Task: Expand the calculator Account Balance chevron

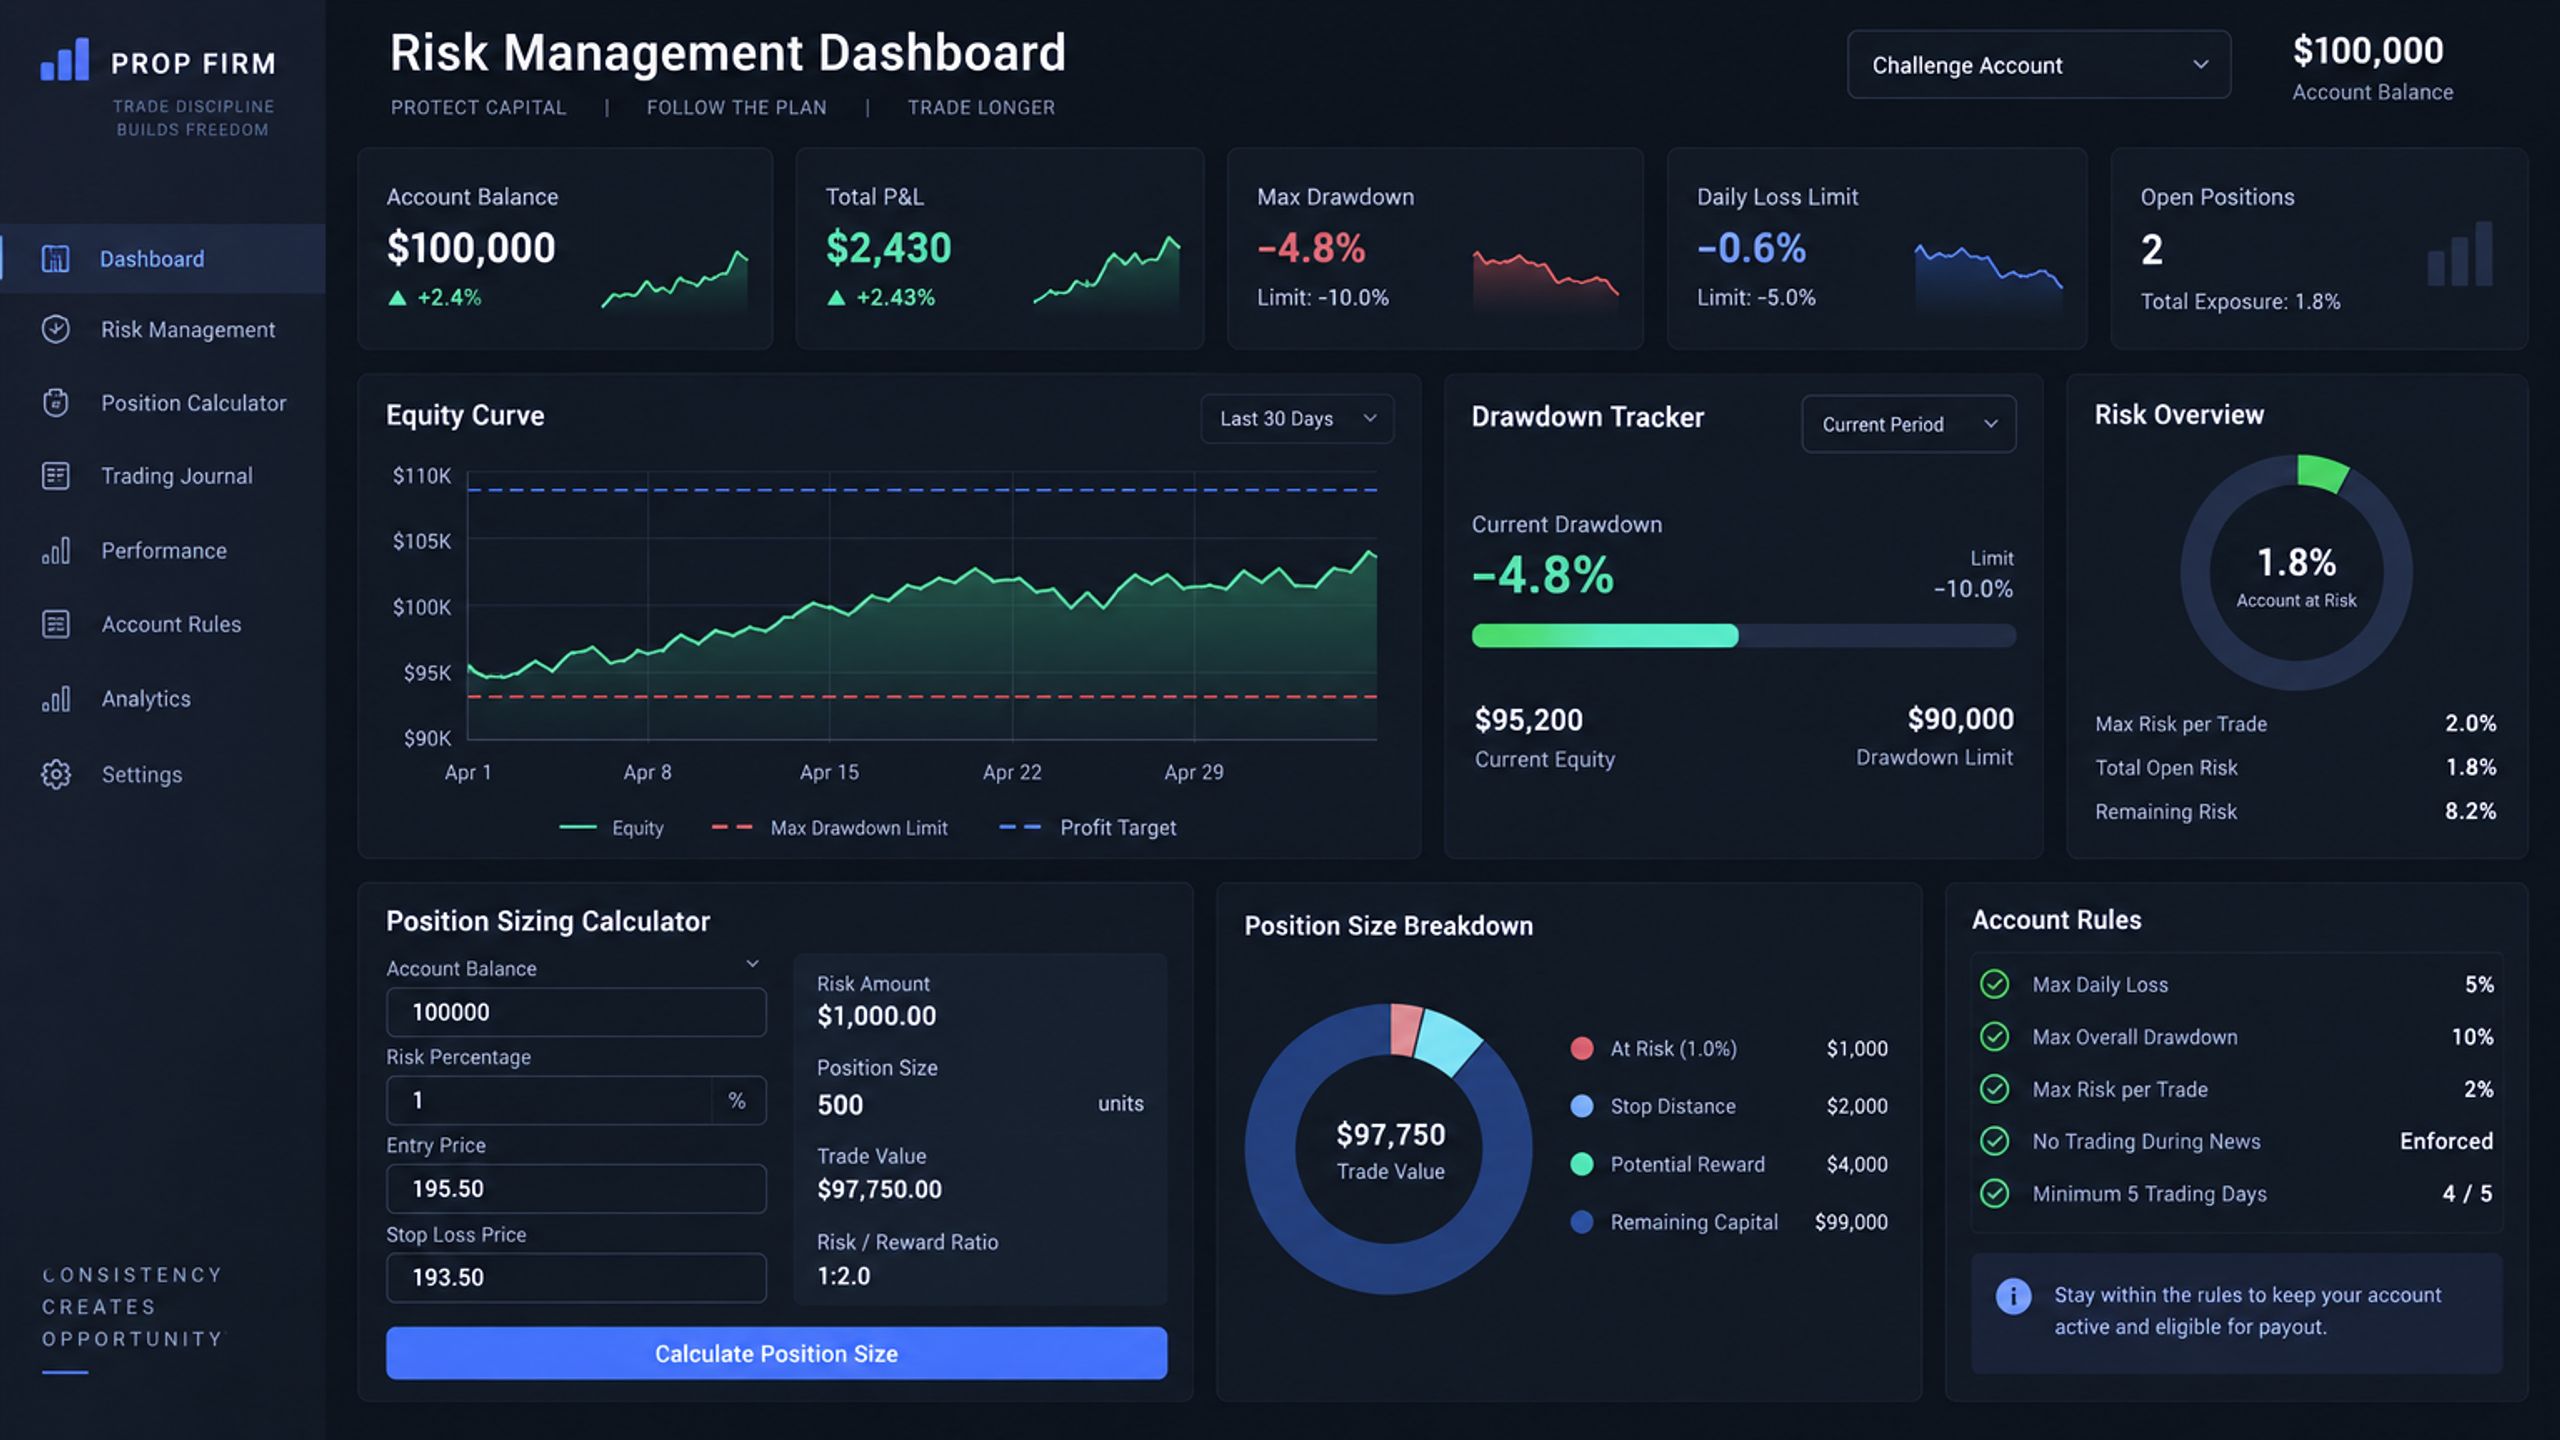Action: click(x=752, y=964)
